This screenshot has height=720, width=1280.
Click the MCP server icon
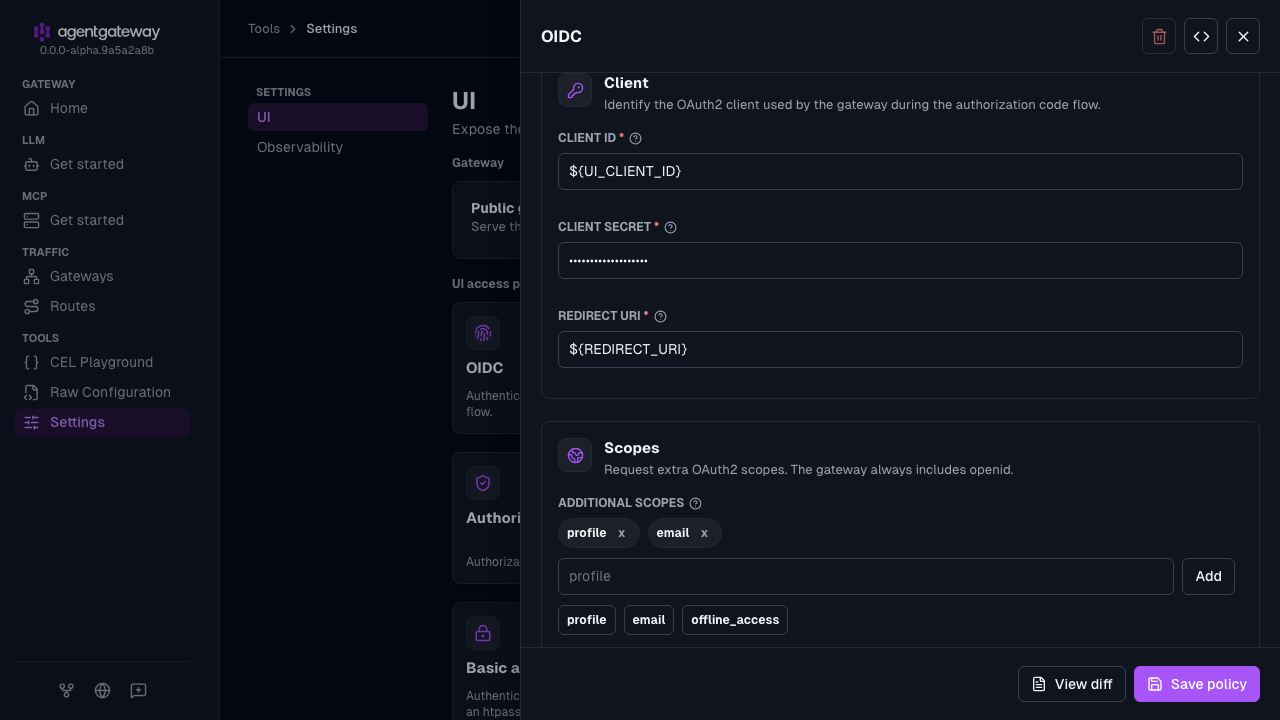pyautogui.click(x=32, y=220)
